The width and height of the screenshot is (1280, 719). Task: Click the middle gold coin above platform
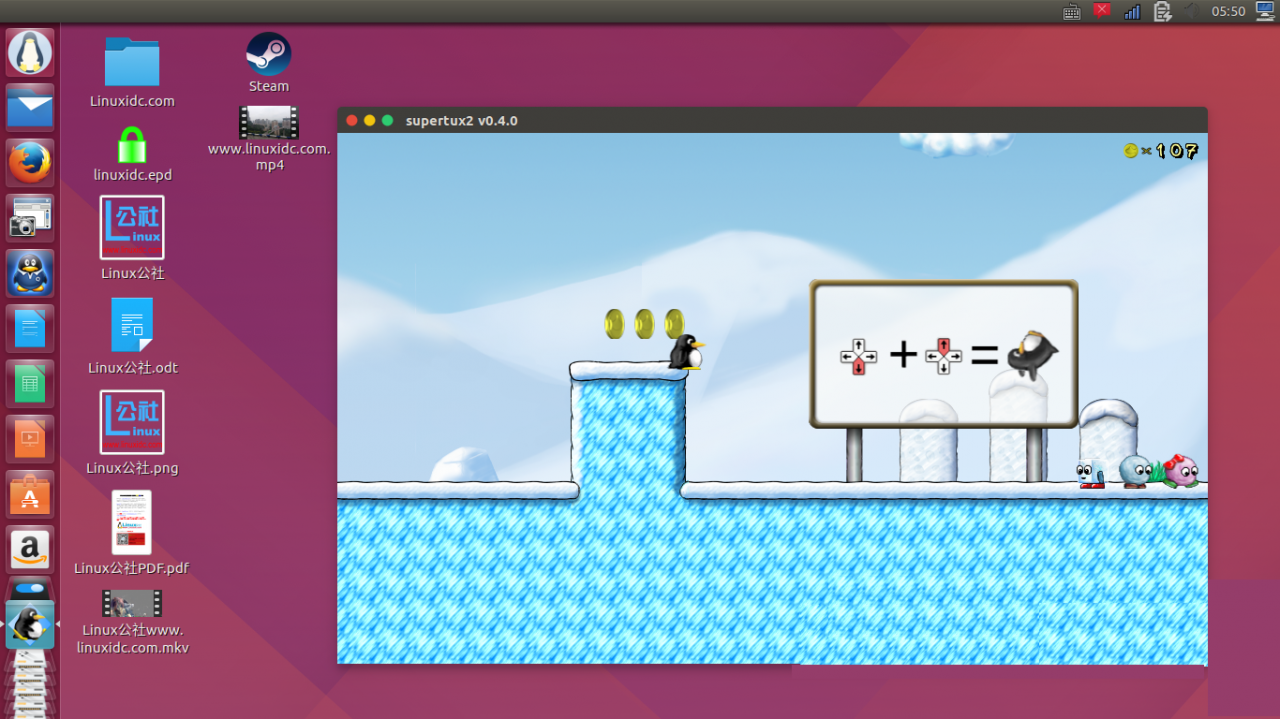[644, 323]
